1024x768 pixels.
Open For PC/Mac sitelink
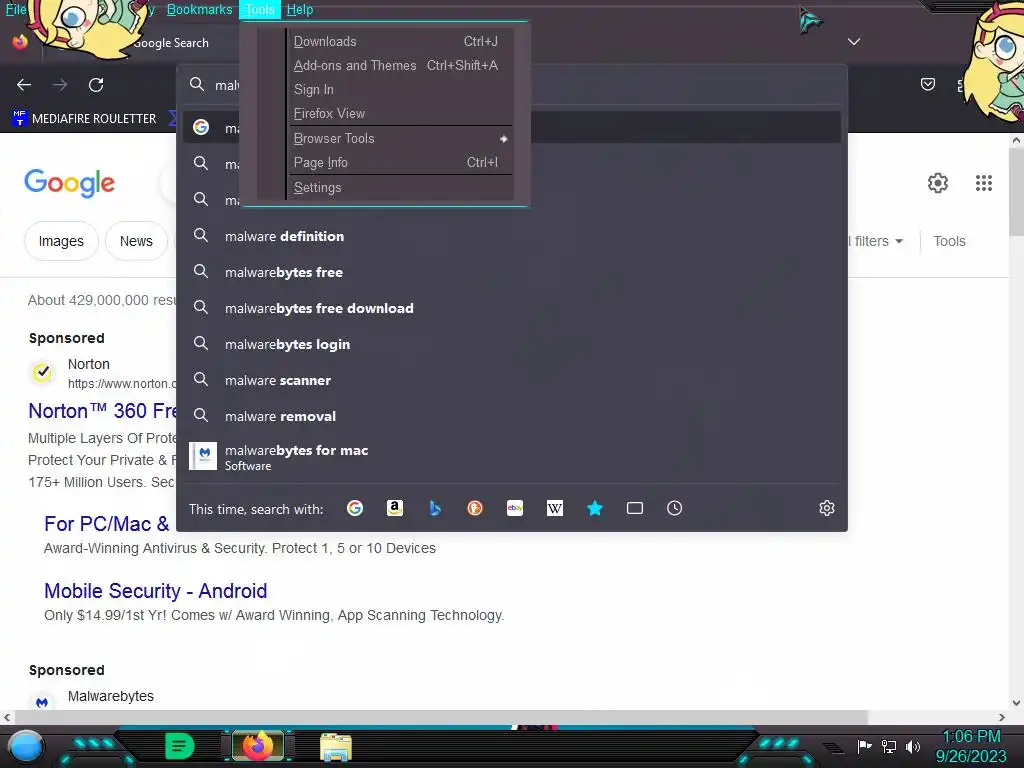(106, 524)
